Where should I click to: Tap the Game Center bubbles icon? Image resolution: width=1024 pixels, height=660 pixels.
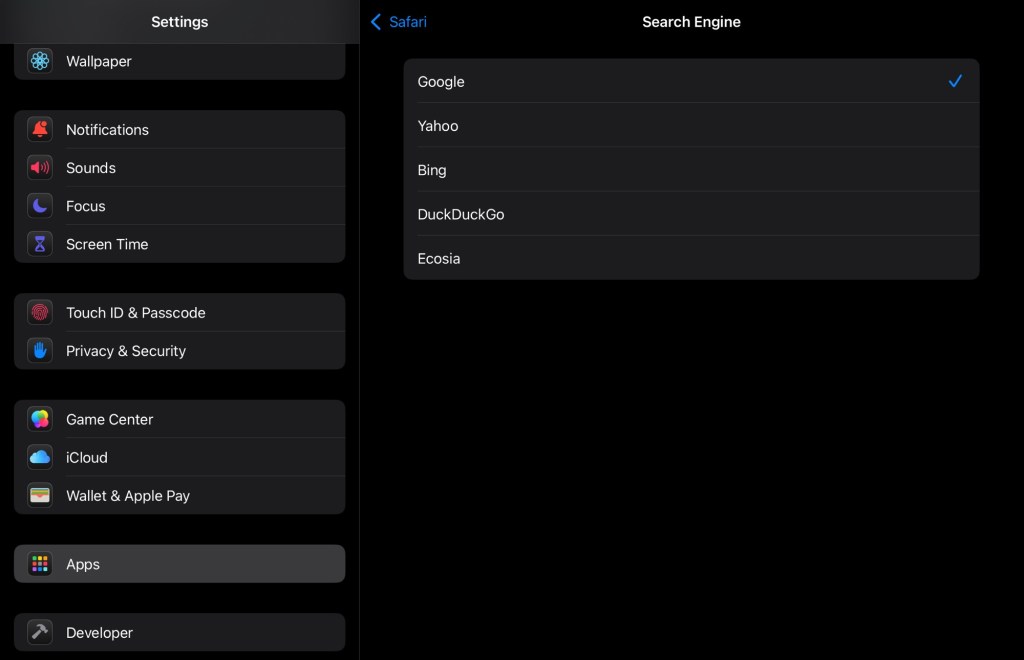point(40,420)
